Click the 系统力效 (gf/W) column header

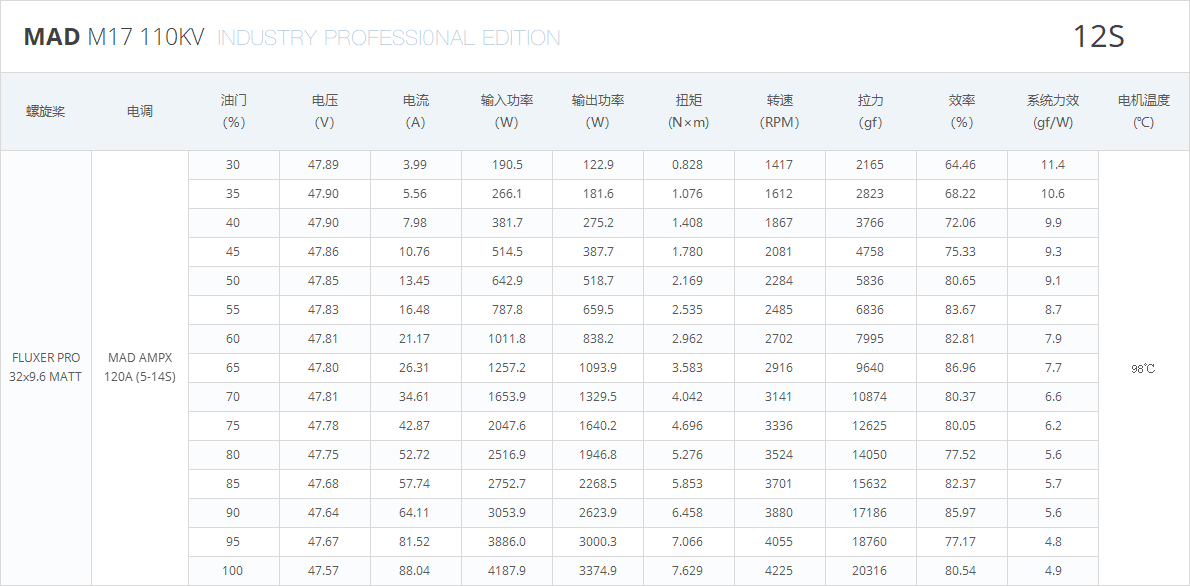pyautogui.click(x=1053, y=112)
